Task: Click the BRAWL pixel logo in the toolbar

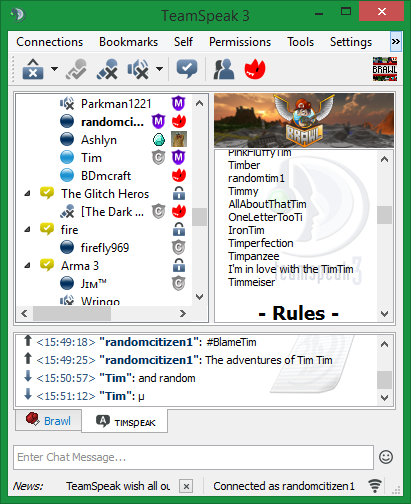Action: coord(385,69)
